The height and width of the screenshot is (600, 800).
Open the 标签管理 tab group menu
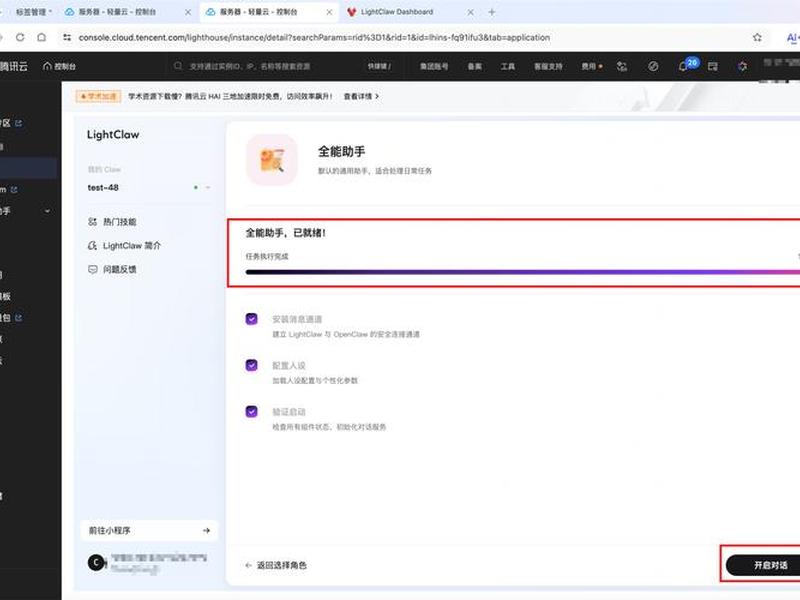point(34,12)
